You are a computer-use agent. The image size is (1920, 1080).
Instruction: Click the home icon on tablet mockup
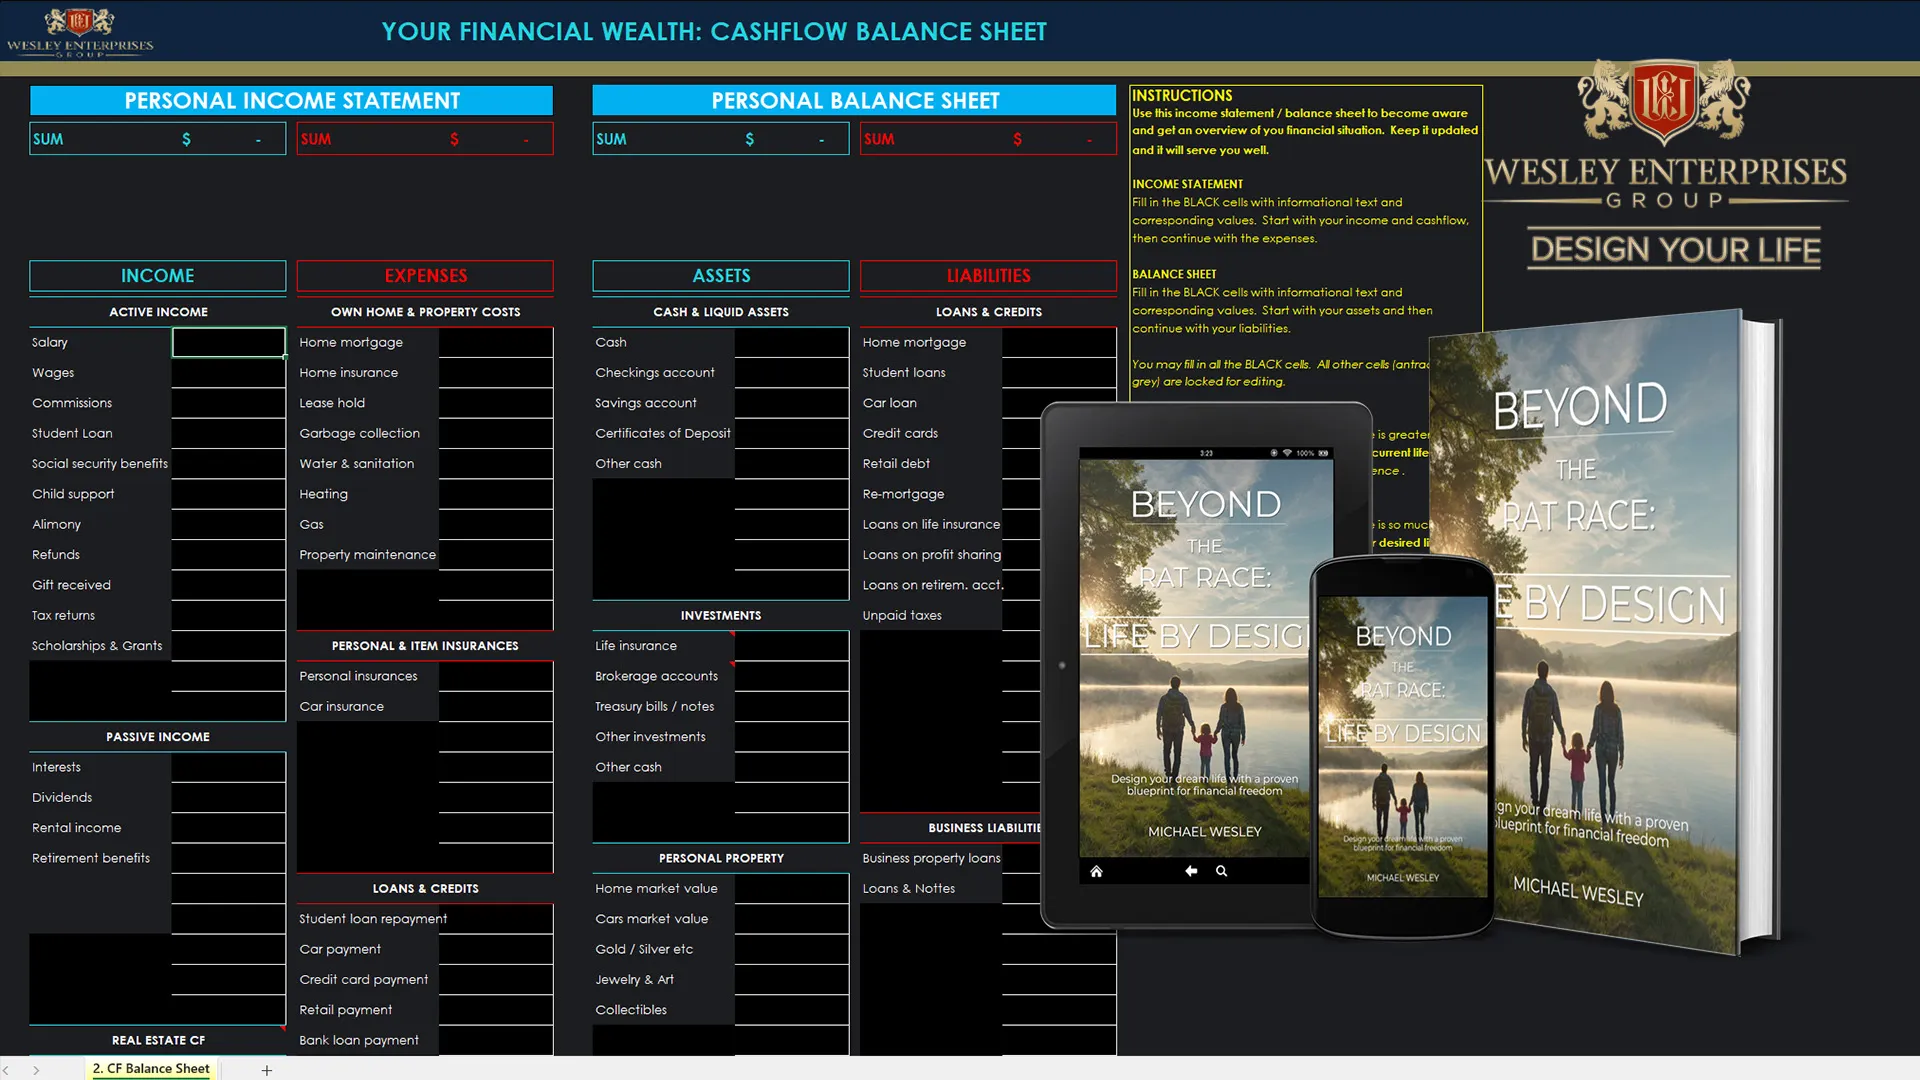(x=1096, y=871)
